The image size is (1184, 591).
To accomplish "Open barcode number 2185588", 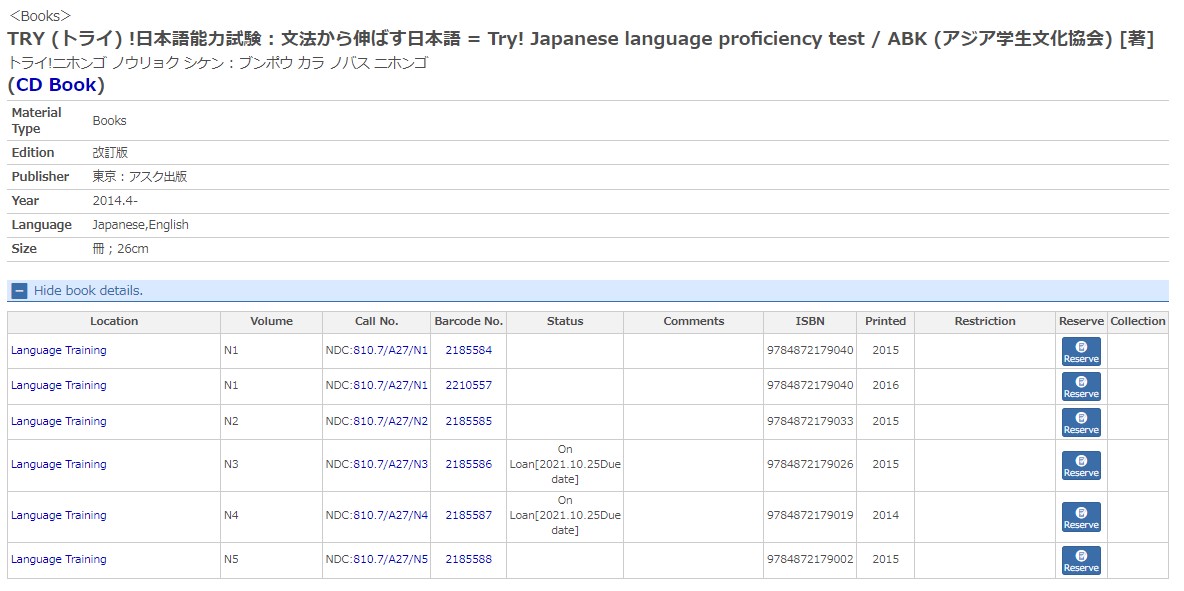I will (x=468, y=559).
